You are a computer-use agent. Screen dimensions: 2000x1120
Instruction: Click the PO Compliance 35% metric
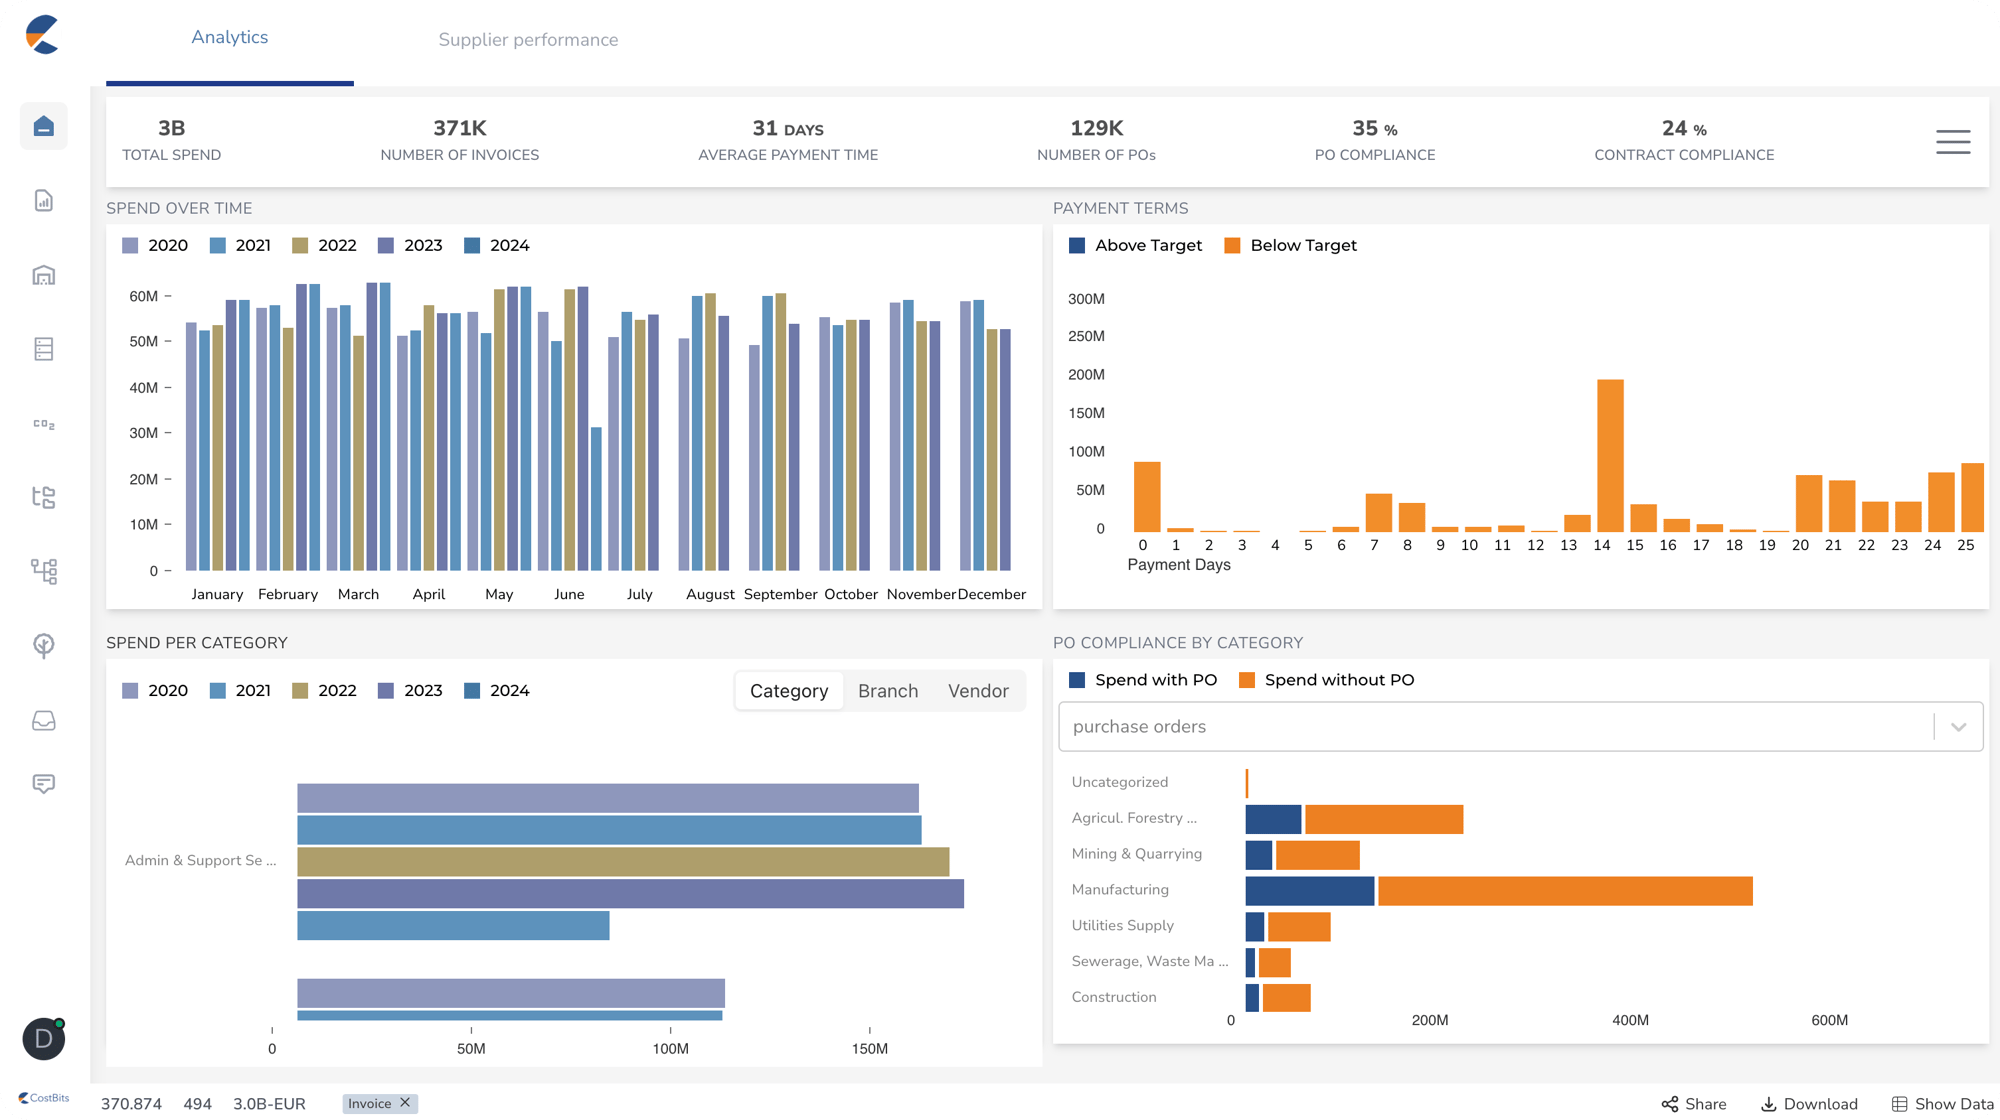pyautogui.click(x=1375, y=140)
